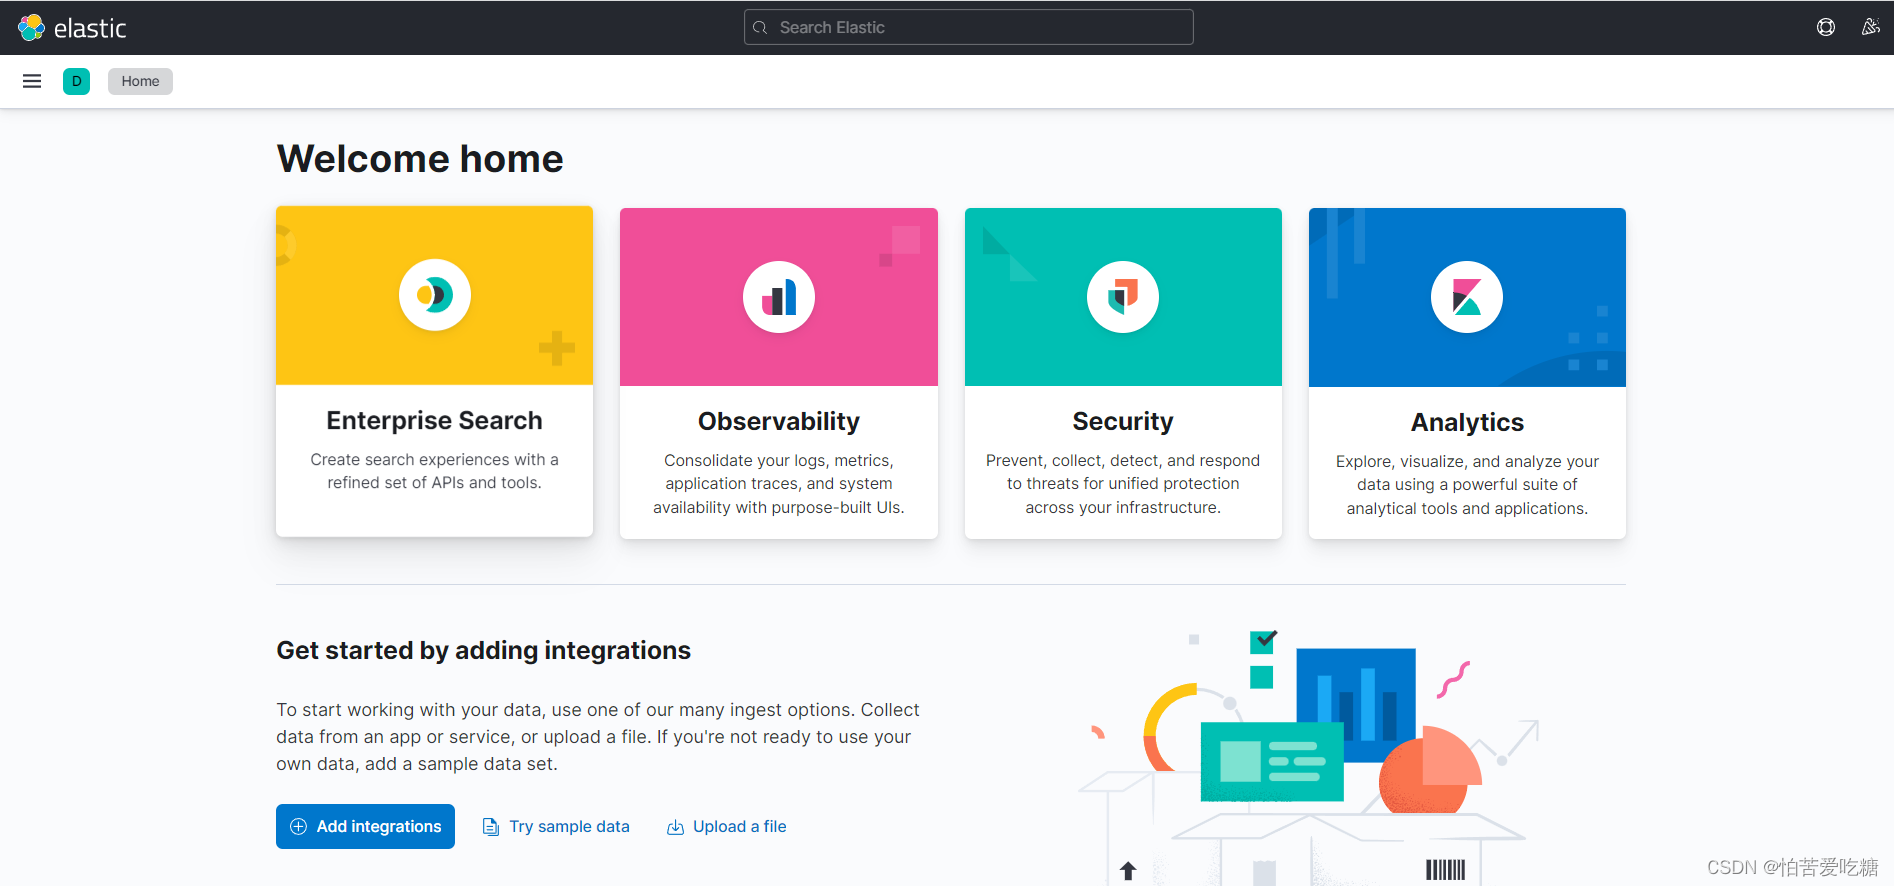Image resolution: width=1894 pixels, height=886 pixels.
Task: Click 'To start working with your data' paragraph
Action: pos(598,736)
